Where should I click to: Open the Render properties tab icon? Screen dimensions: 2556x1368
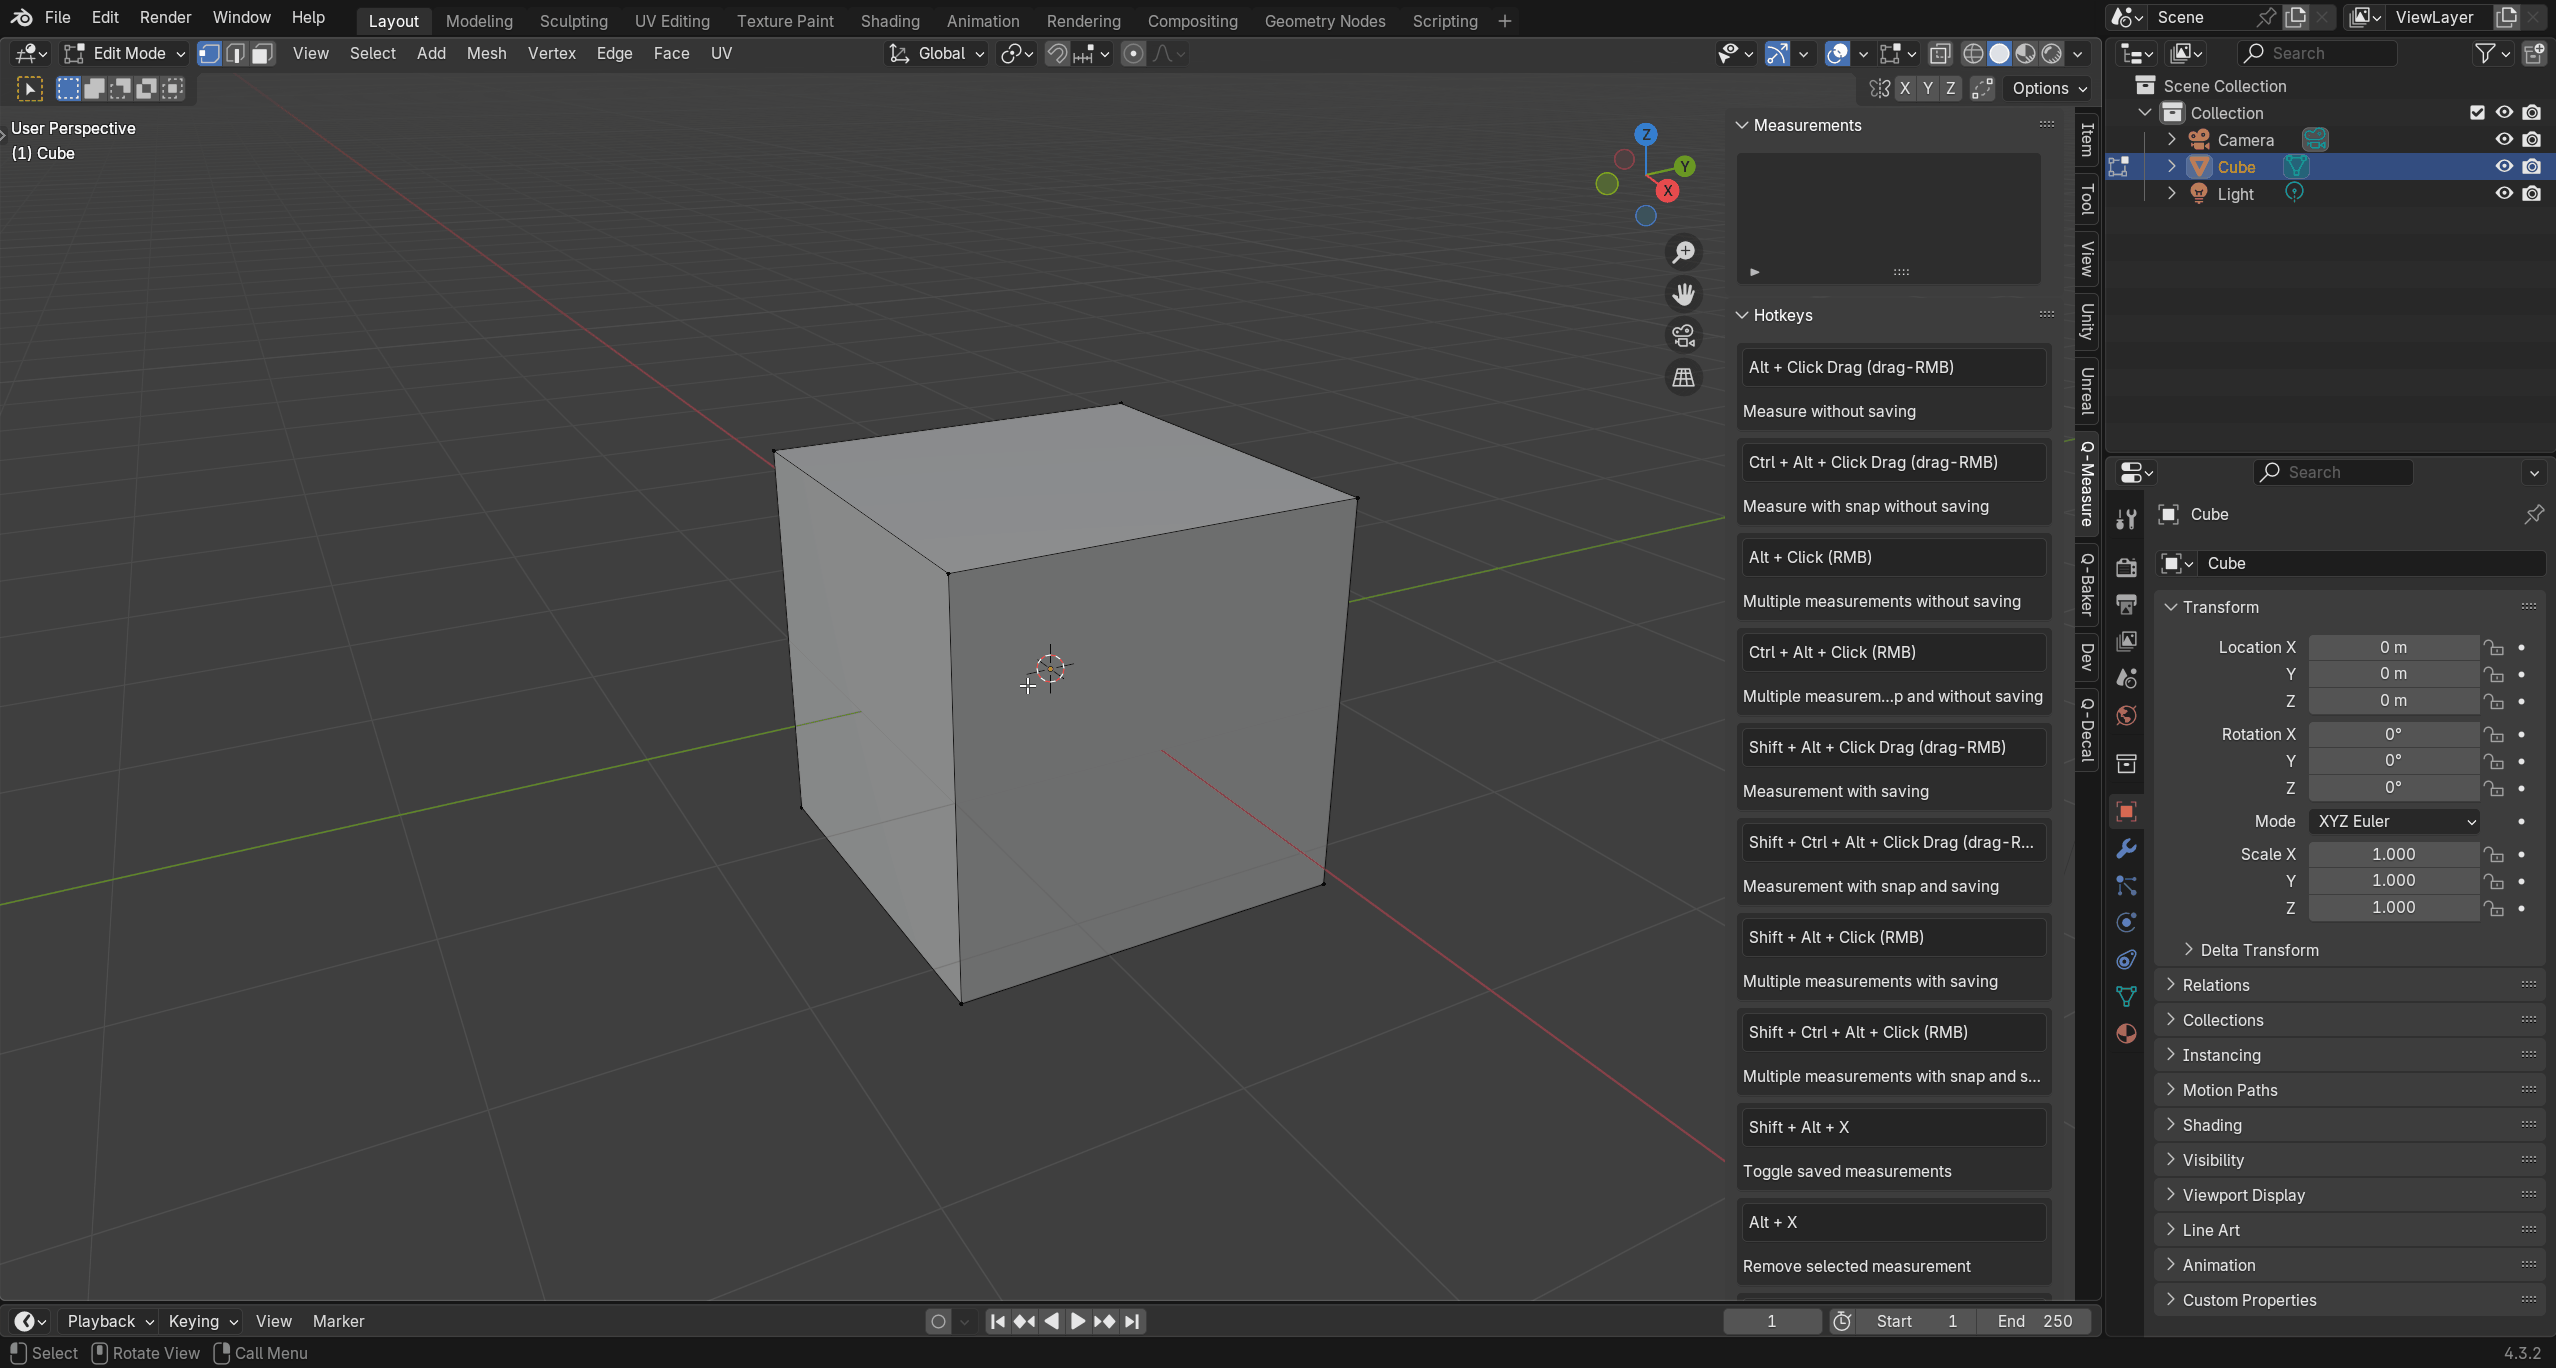[x=2126, y=567]
